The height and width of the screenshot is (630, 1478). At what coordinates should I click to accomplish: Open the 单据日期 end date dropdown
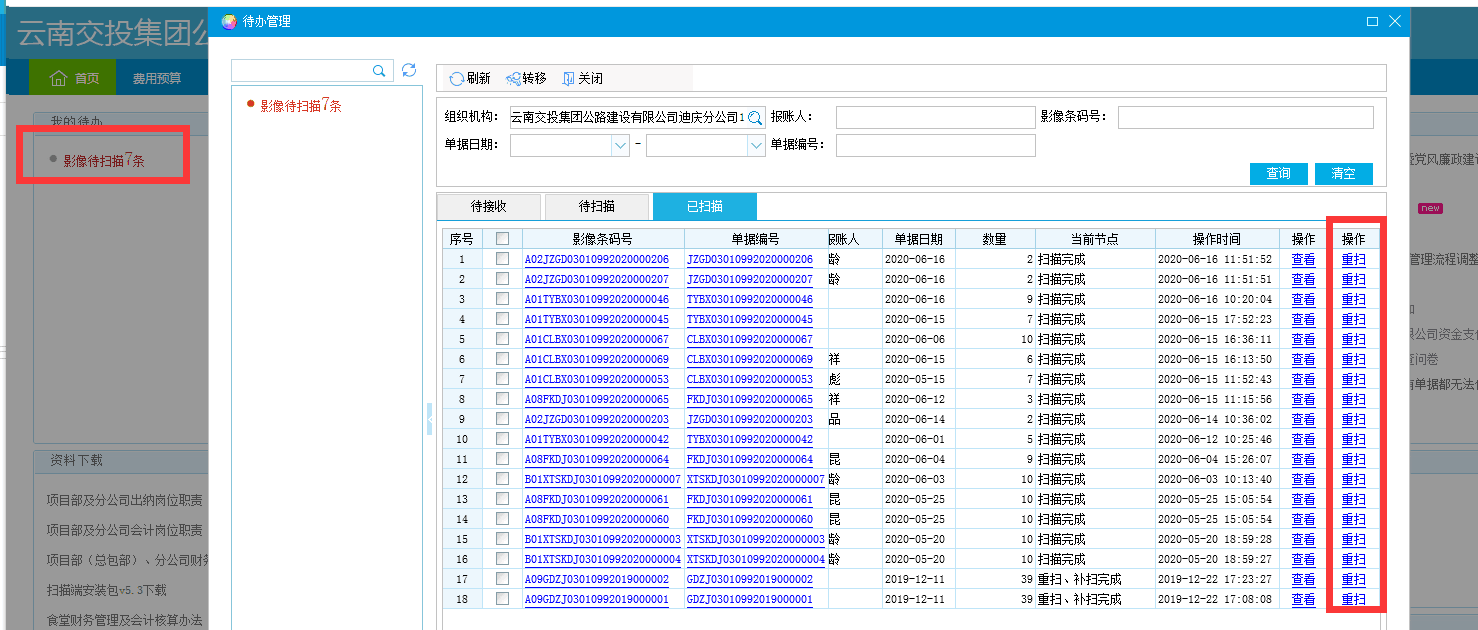tap(756, 146)
